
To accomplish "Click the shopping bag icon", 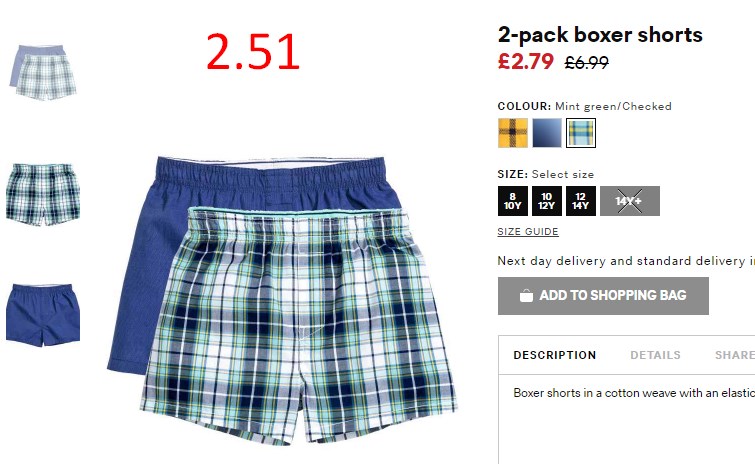I will pyautogui.click(x=526, y=296).
